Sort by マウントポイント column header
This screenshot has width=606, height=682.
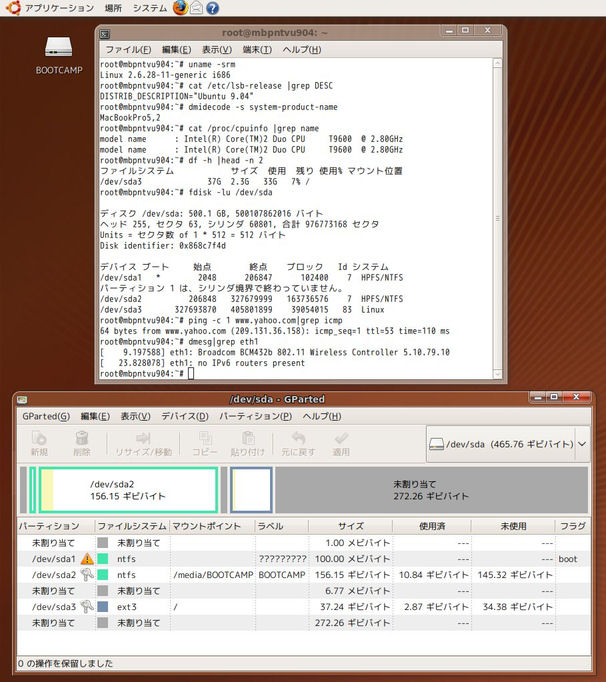tap(212, 526)
